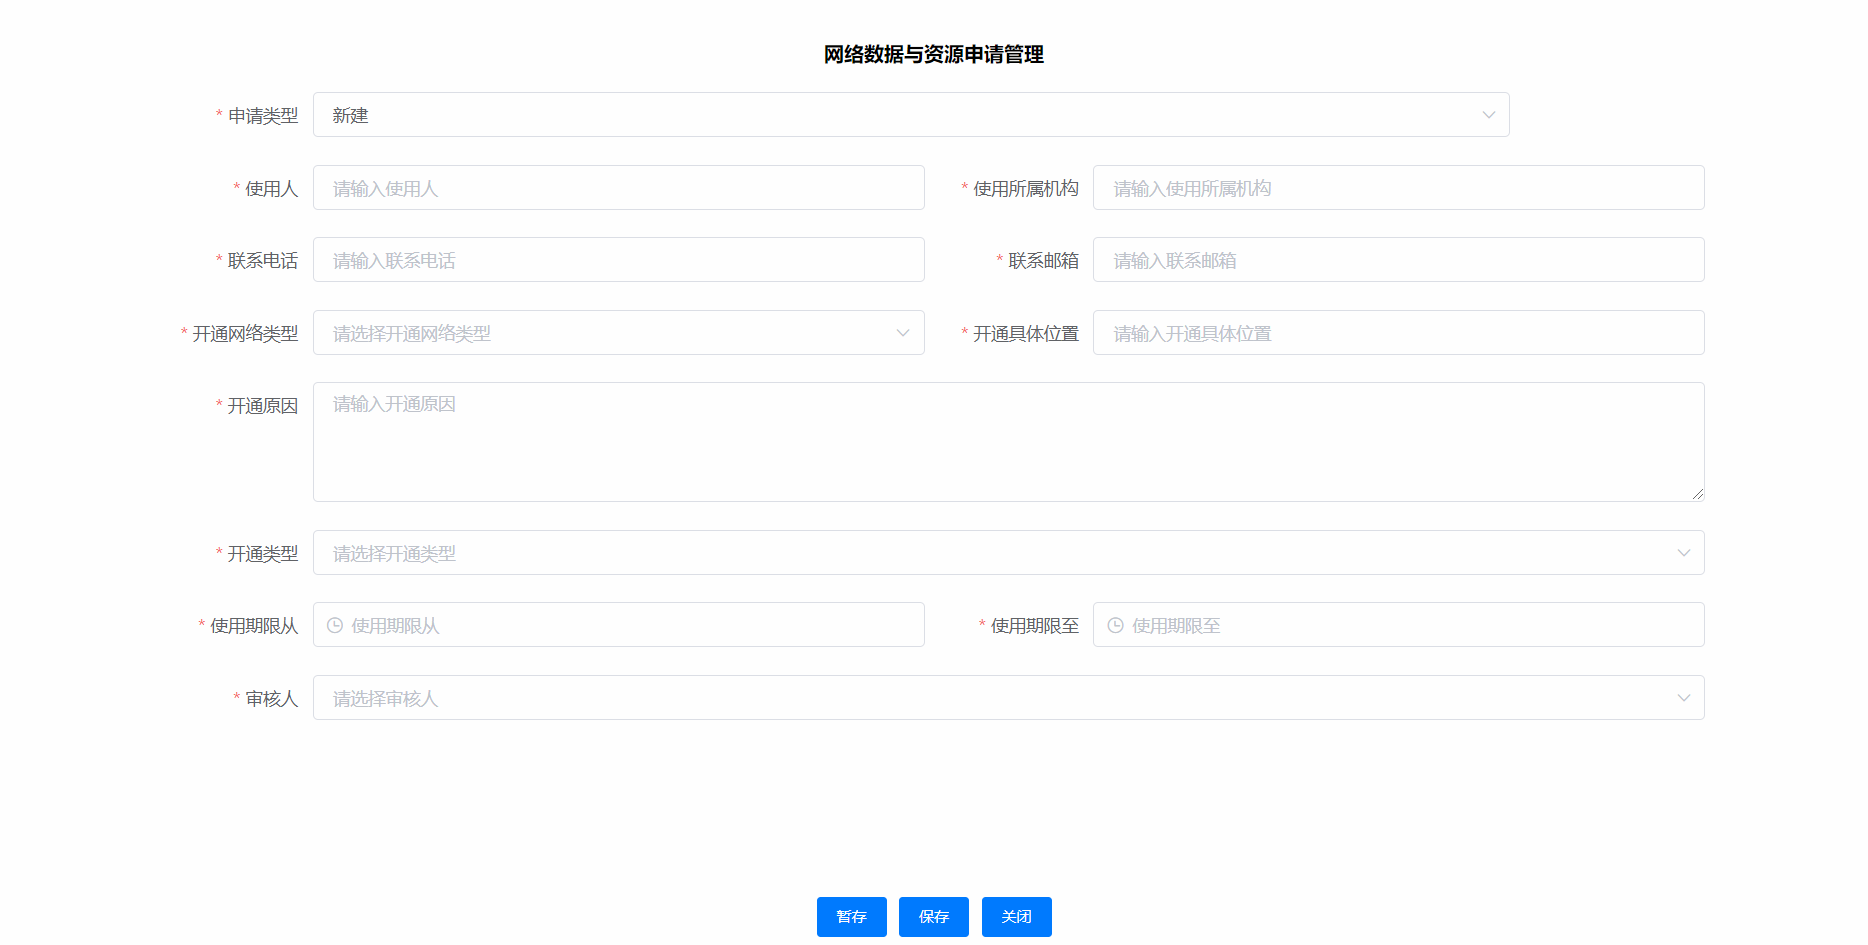Click the 审核人 label

tap(272, 699)
